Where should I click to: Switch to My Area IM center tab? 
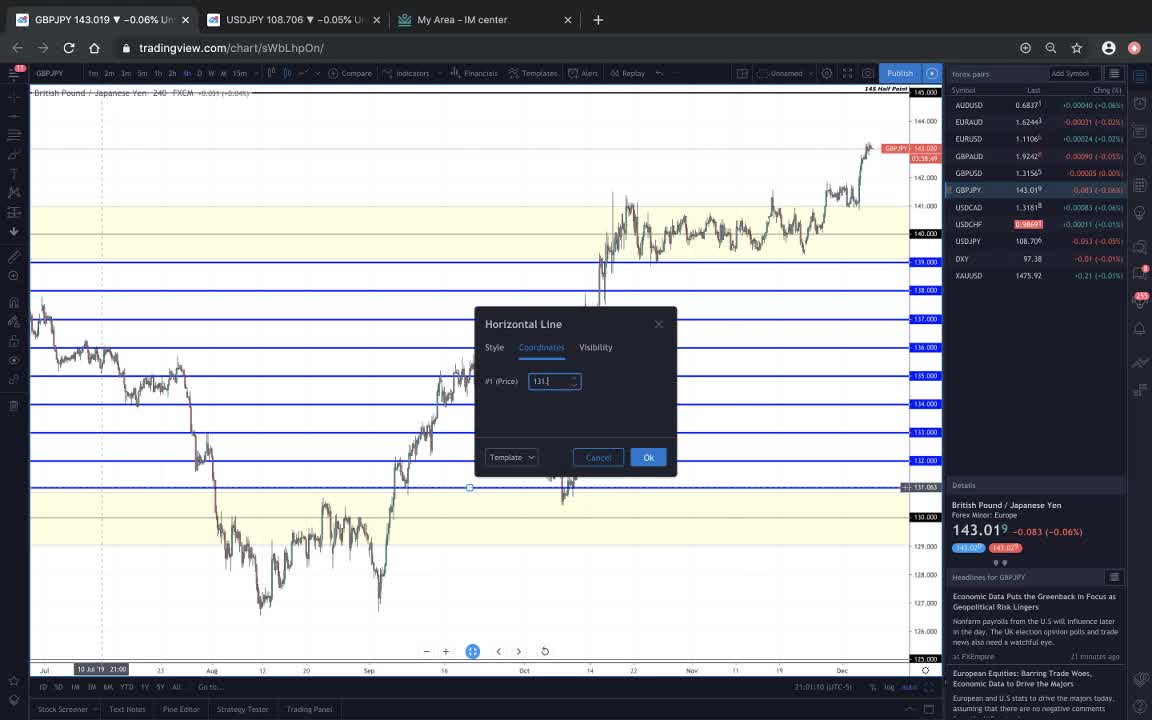coord(484,20)
